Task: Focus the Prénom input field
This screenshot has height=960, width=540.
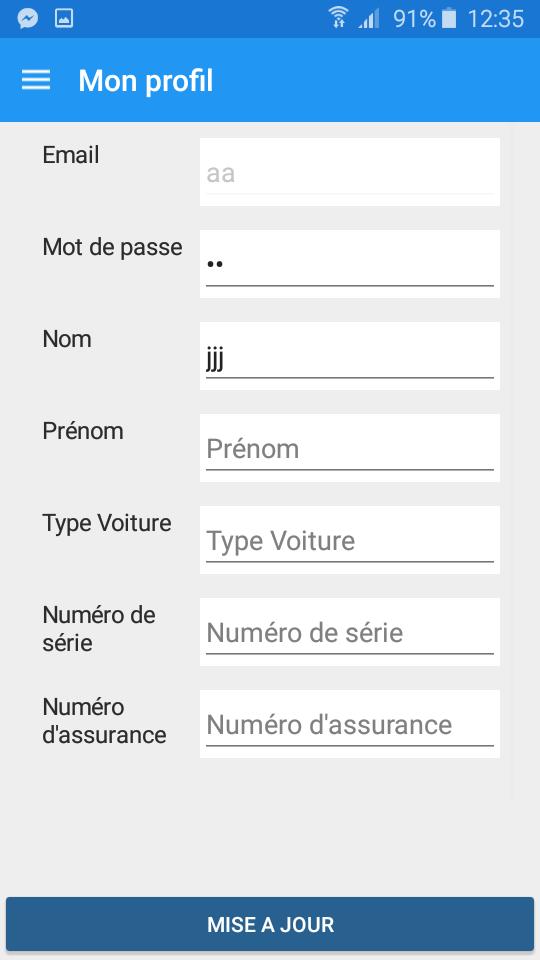Action: click(350, 448)
